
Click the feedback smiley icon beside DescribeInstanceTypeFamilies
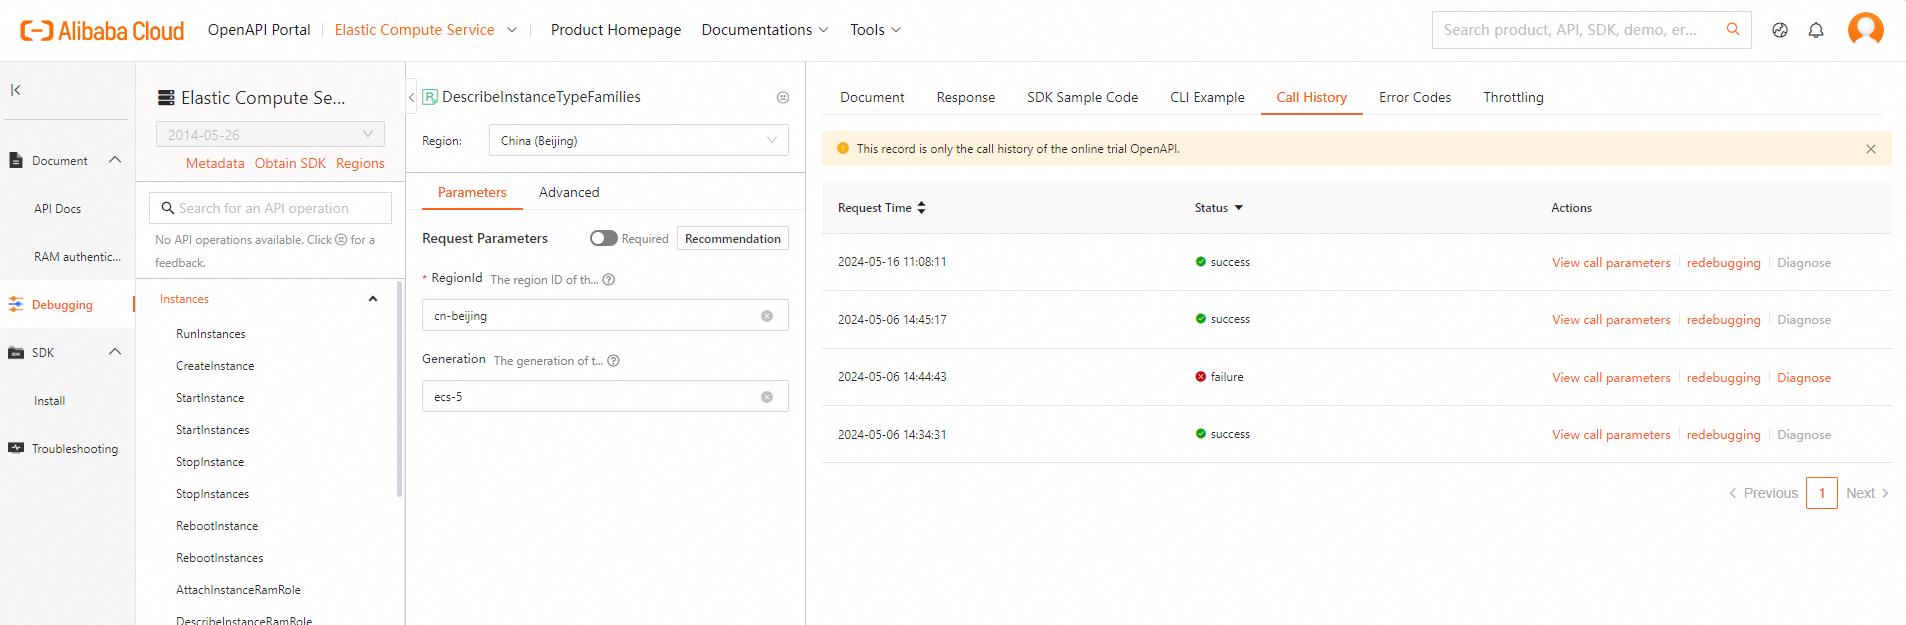(783, 97)
